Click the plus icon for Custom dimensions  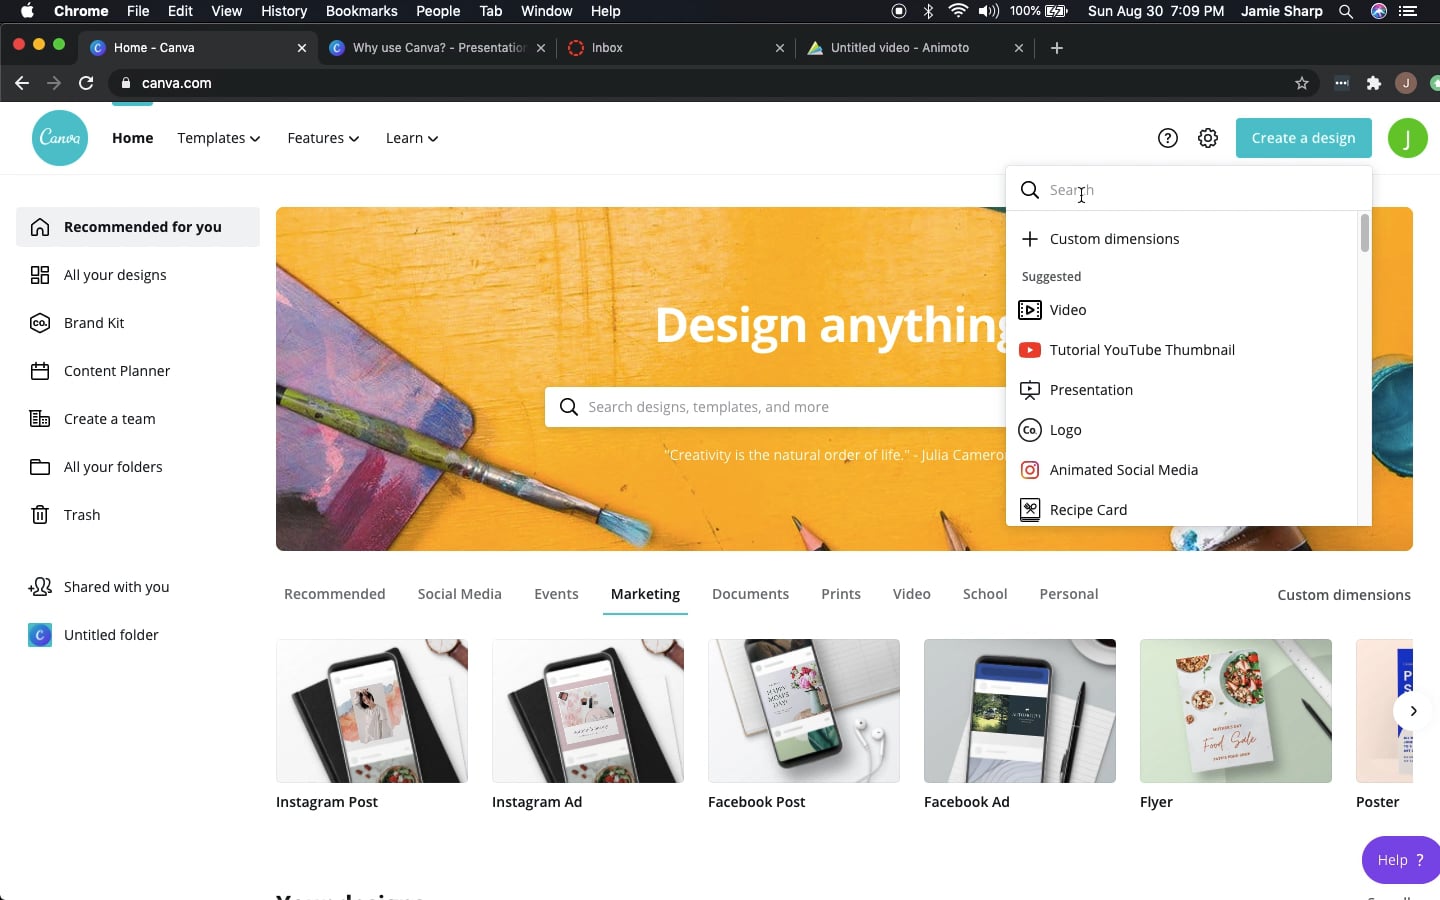pyautogui.click(x=1030, y=239)
